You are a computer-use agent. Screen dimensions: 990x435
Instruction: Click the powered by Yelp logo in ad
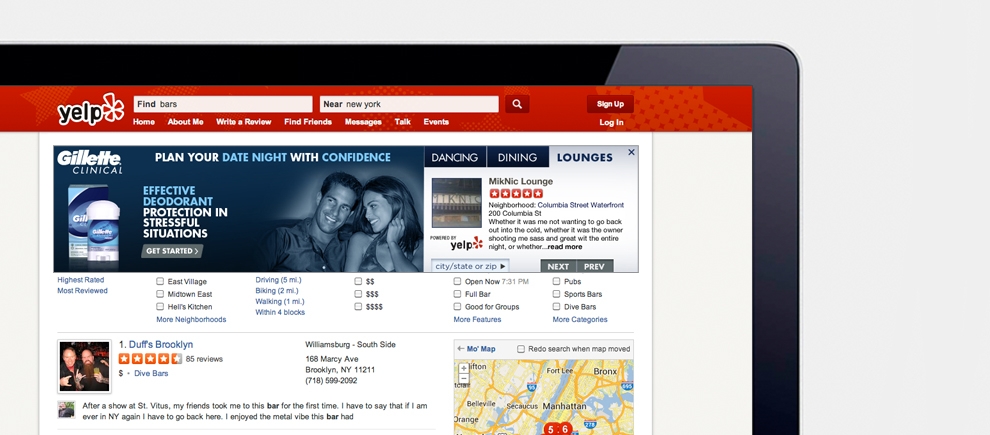pos(456,243)
